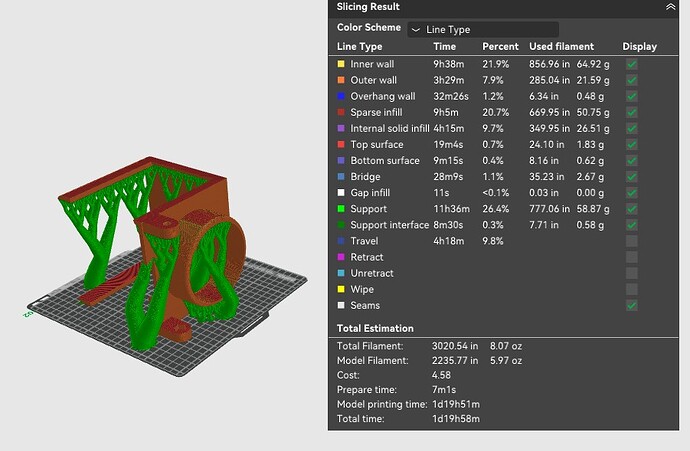
Task: Collapse the Slicing Result panel
Action: click(x=670, y=7)
